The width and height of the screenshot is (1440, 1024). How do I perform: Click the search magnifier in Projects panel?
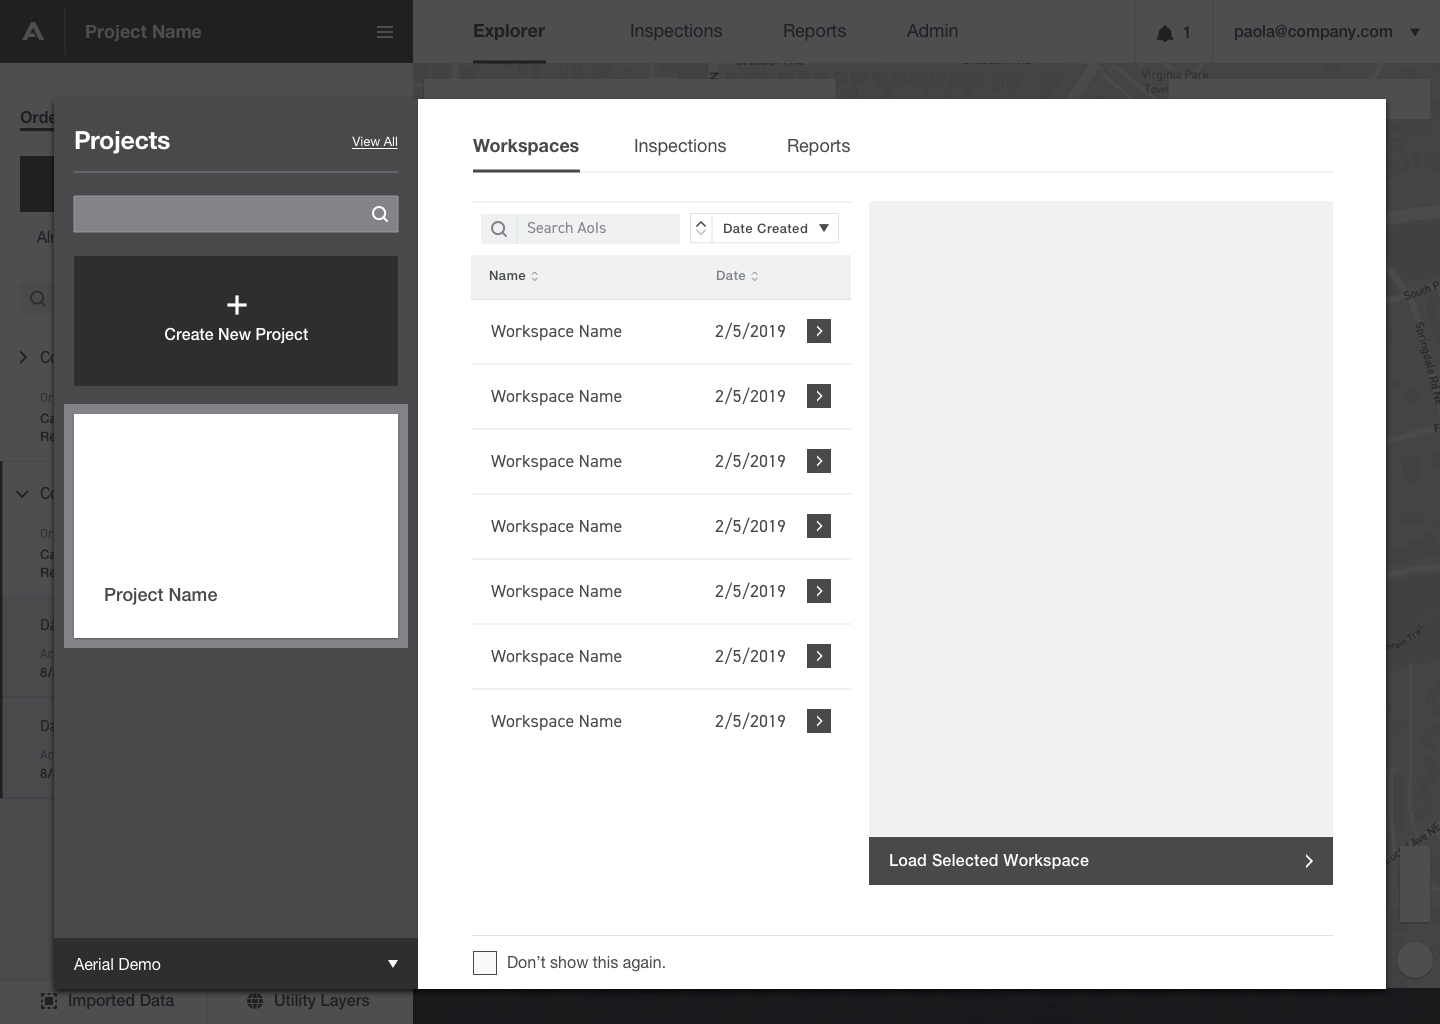pos(380,213)
